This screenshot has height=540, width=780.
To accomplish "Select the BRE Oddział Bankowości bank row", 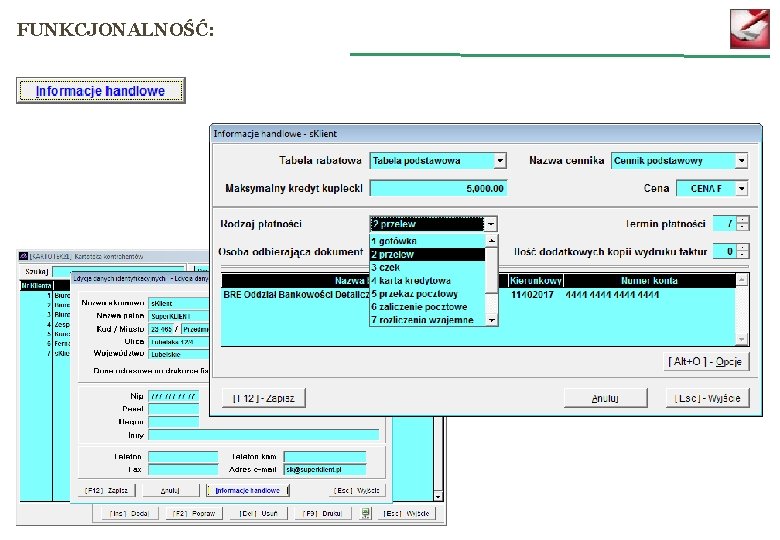I will [x=478, y=294].
